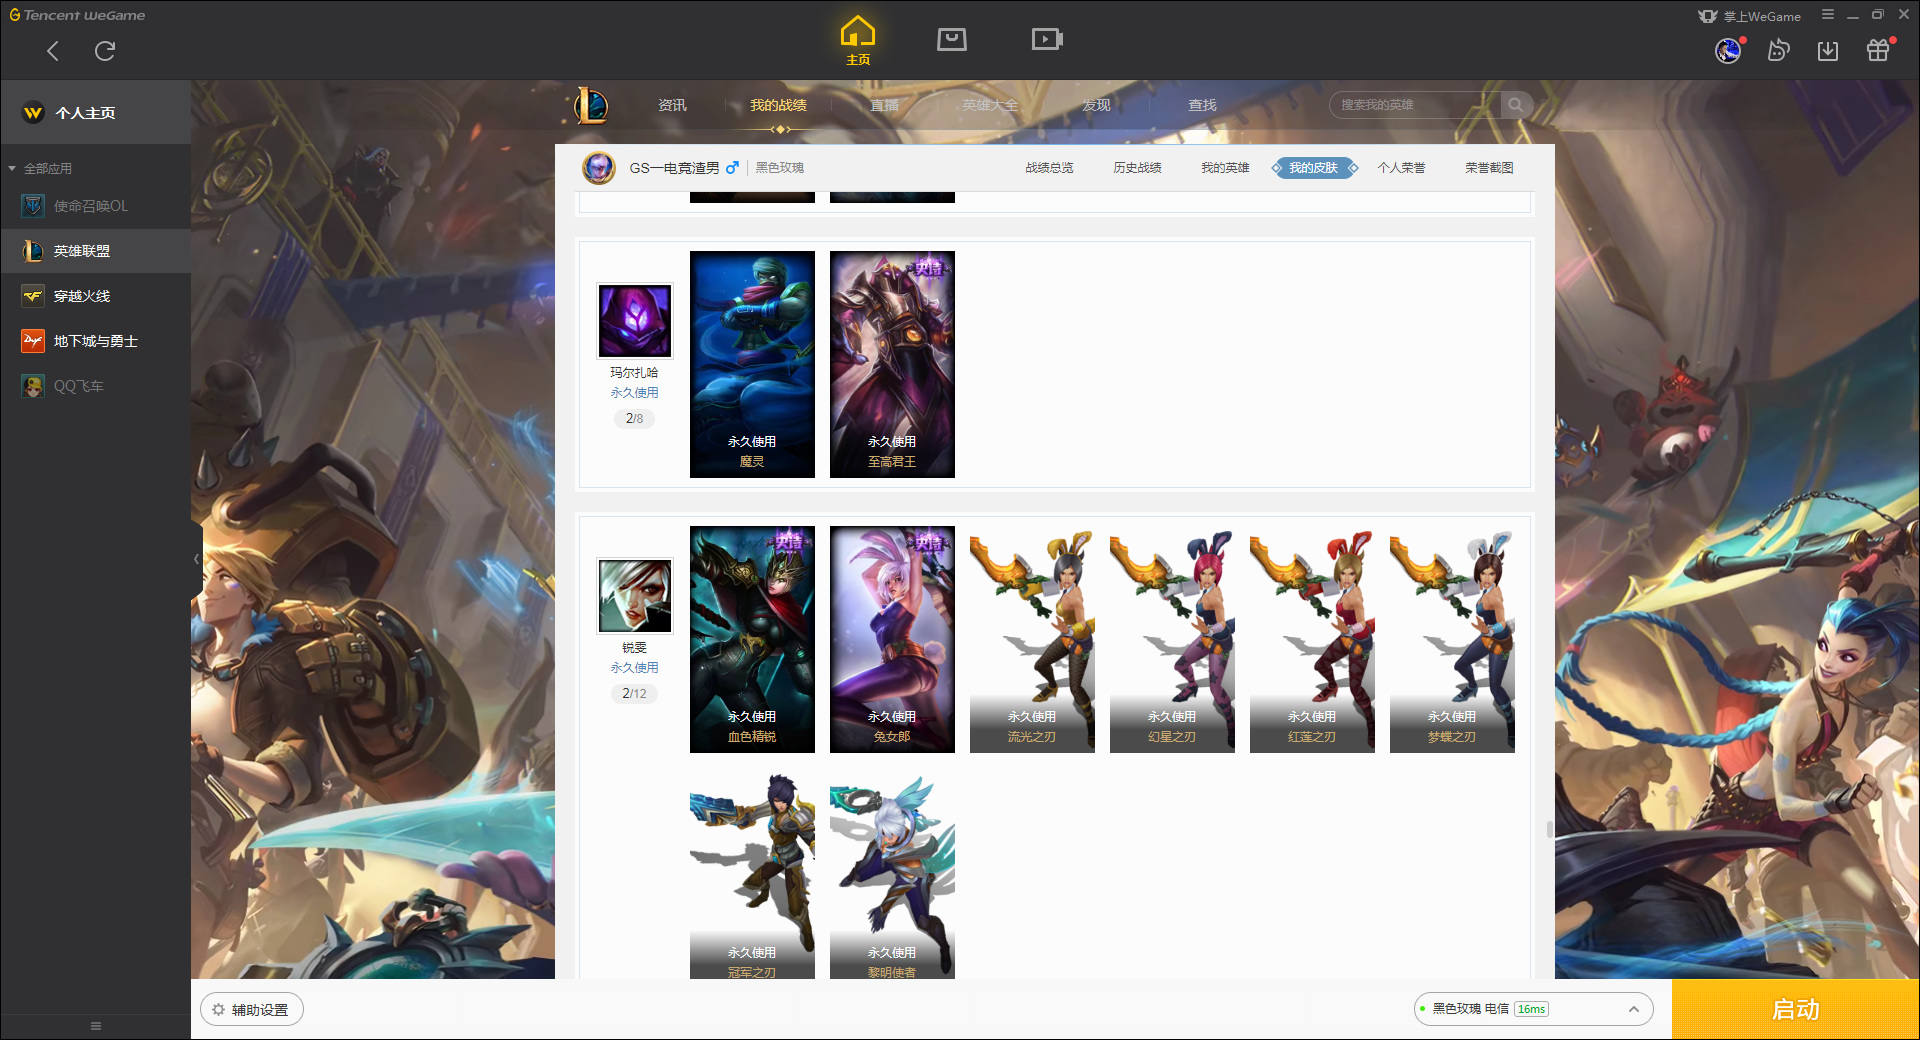
Task: Select the 我的皮肤 sub-tab
Action: tap(1313, 168)
